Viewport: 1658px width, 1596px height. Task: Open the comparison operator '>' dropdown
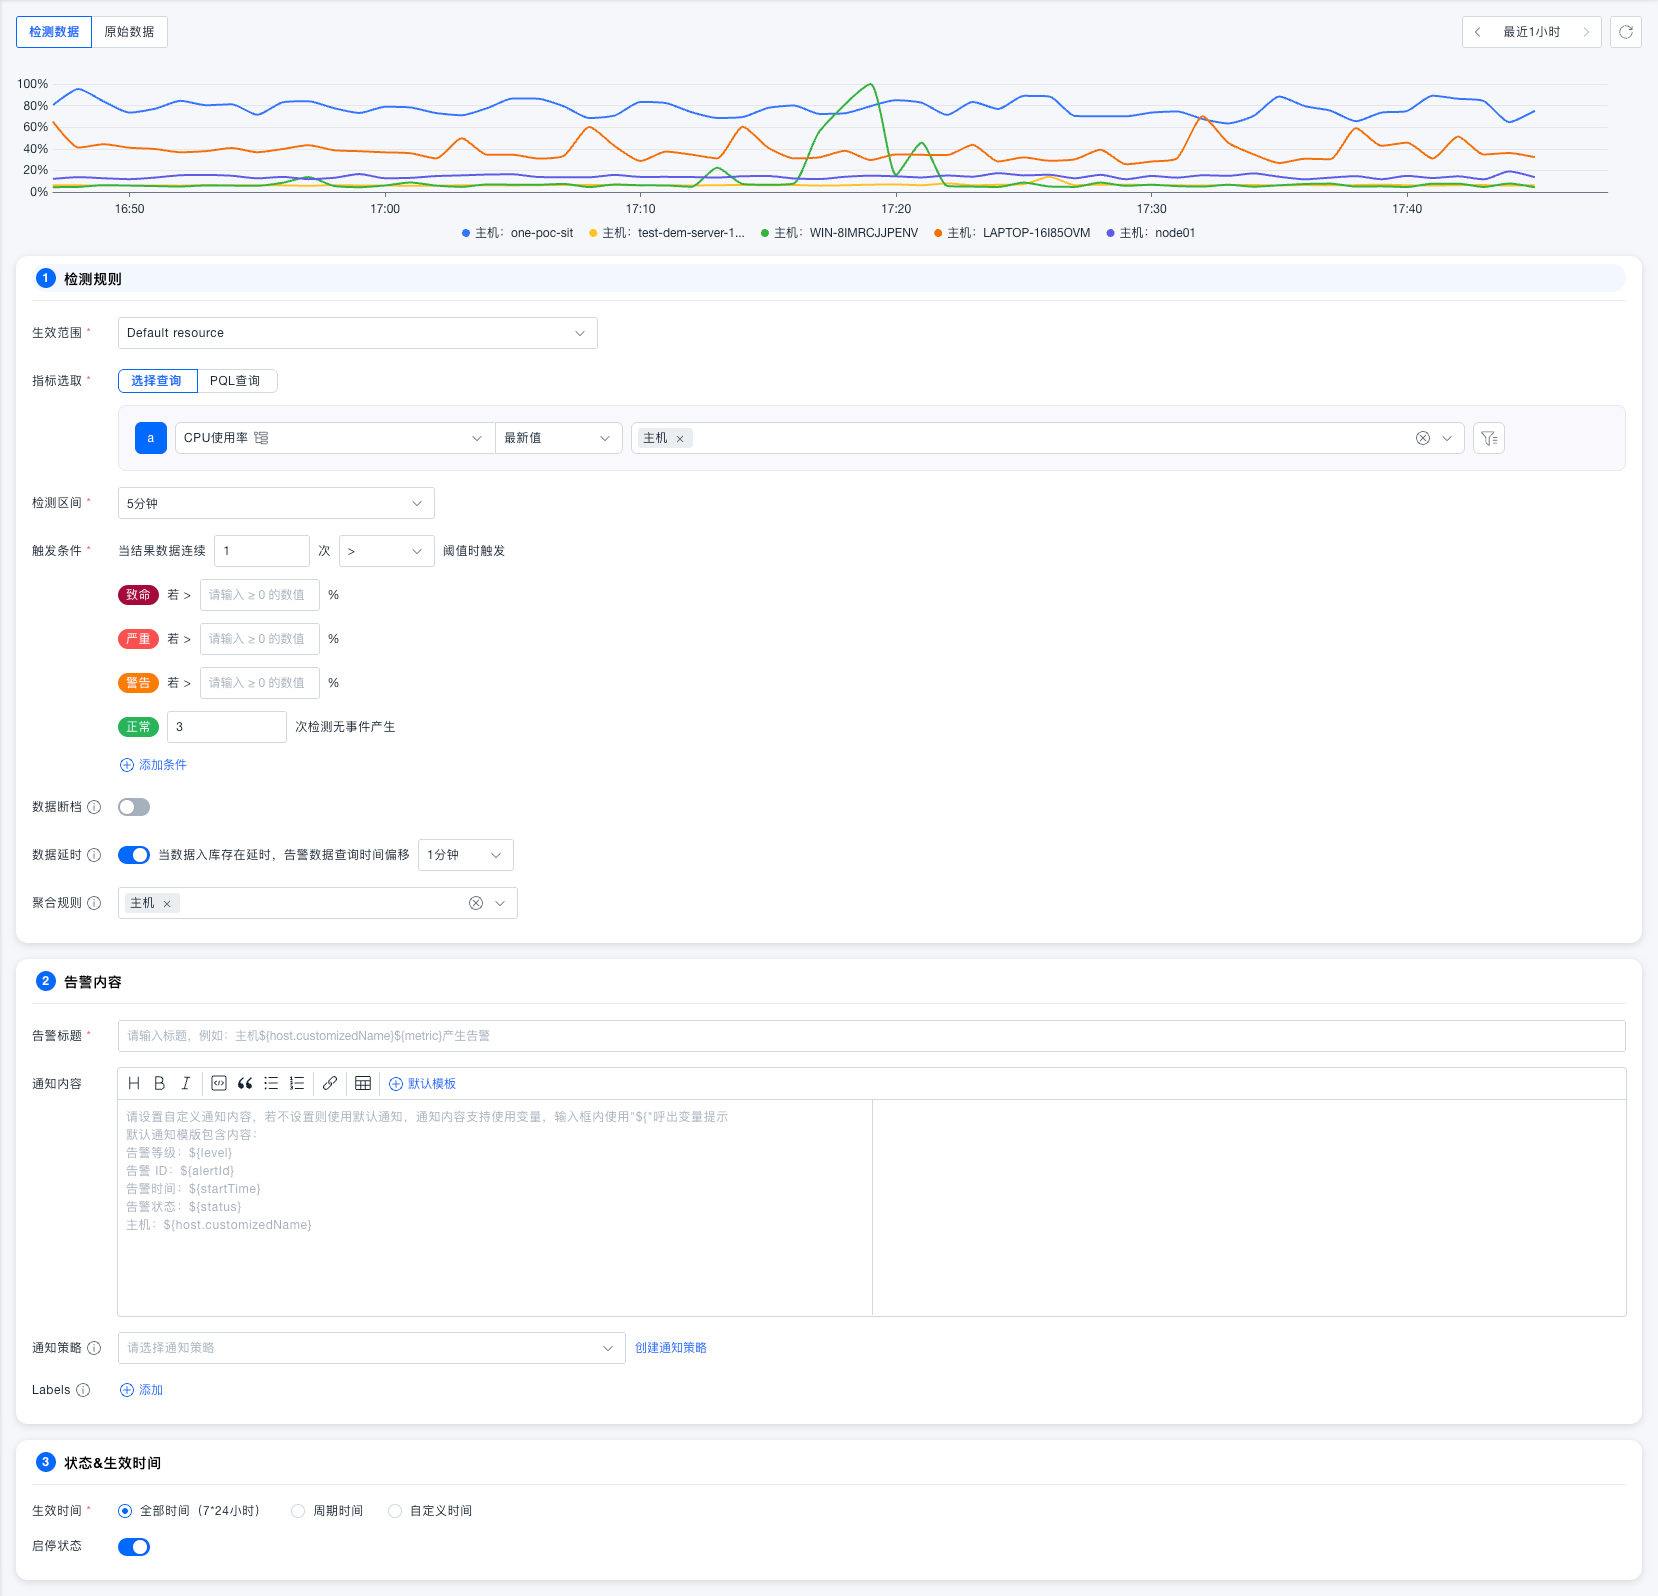pyautogui.click(x=387, y=551)
